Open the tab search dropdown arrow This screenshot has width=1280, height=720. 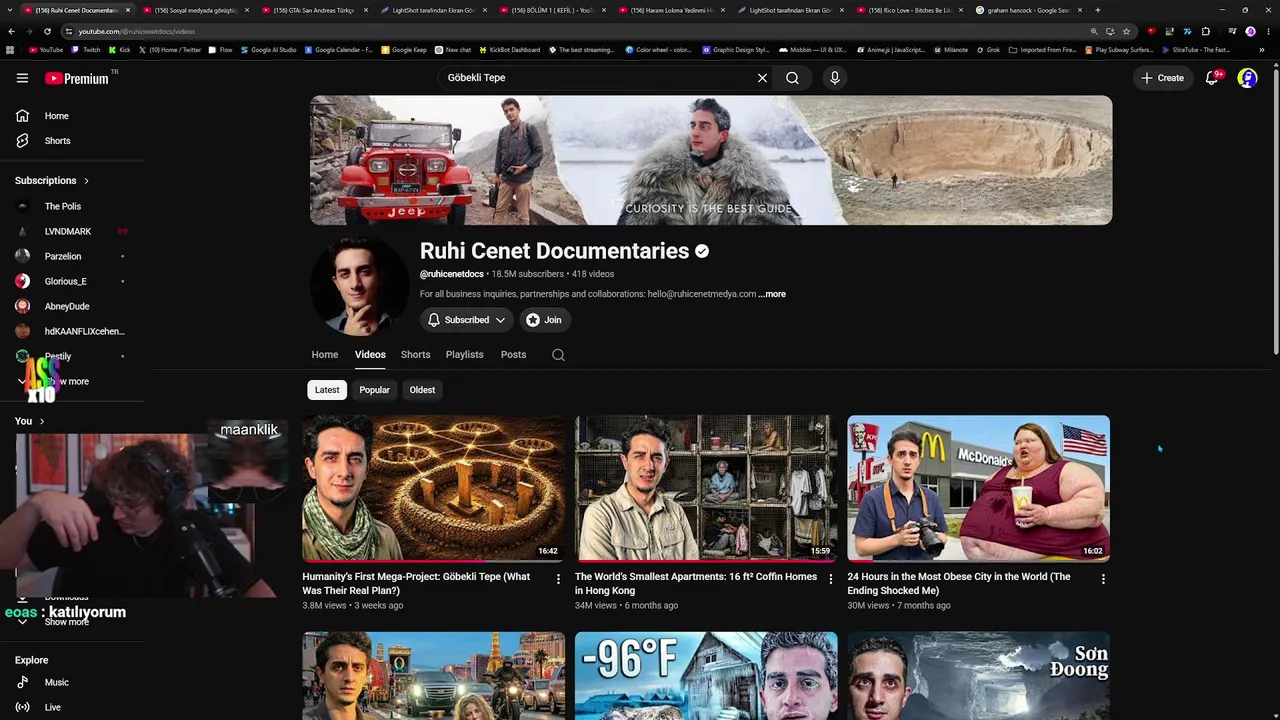point(10,10)
